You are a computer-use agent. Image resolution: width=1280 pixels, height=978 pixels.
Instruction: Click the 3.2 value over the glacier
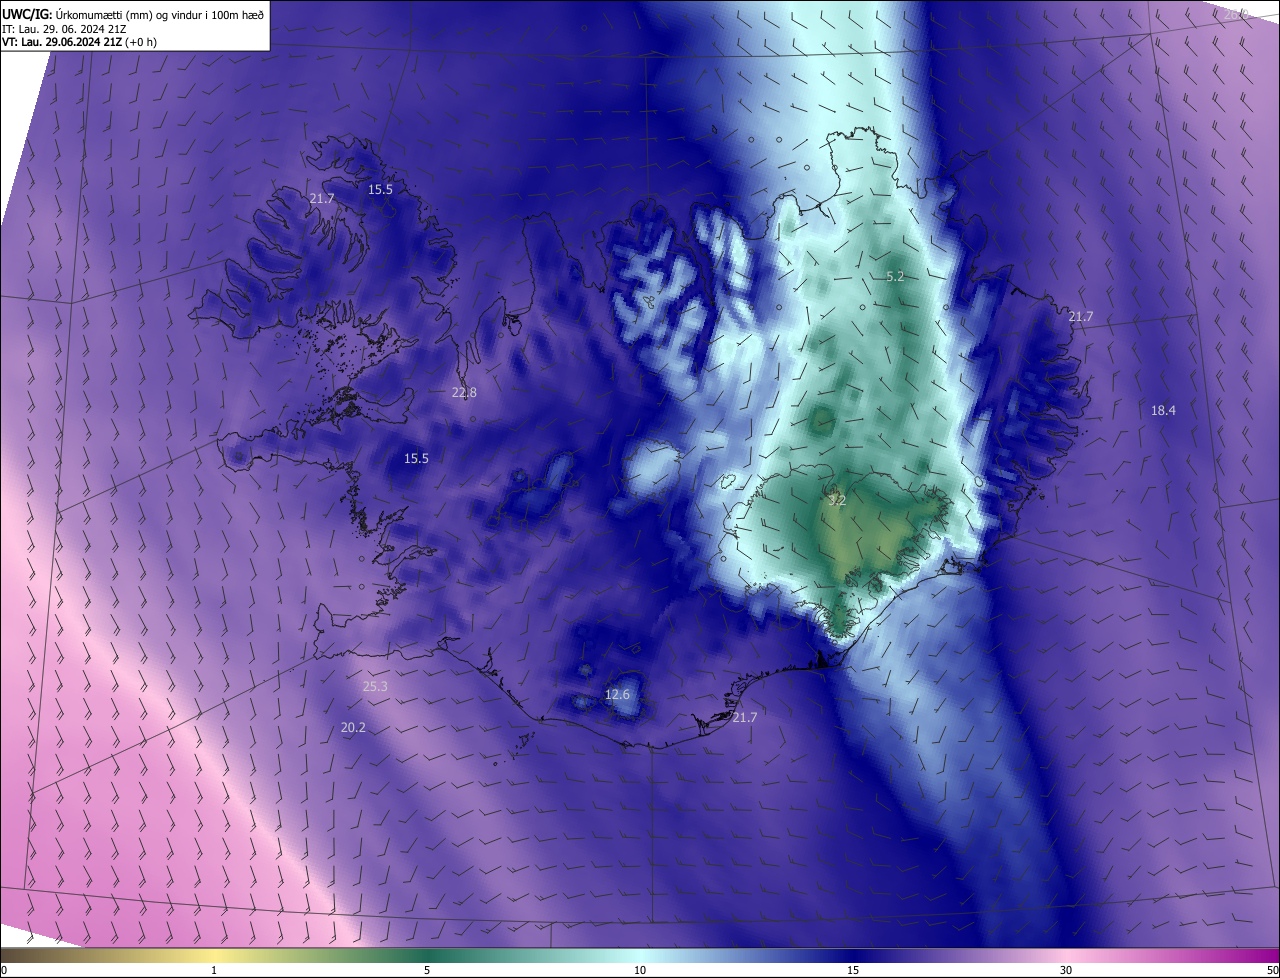coord(838,501)
